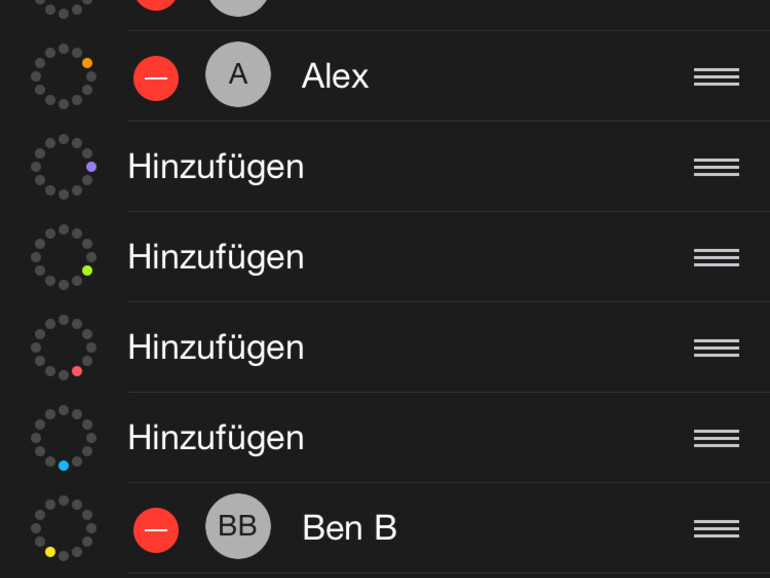Viewport: 770px width, 578px height.
Task: Select the dial icon with the yellow dot
Action: point(63,528)
